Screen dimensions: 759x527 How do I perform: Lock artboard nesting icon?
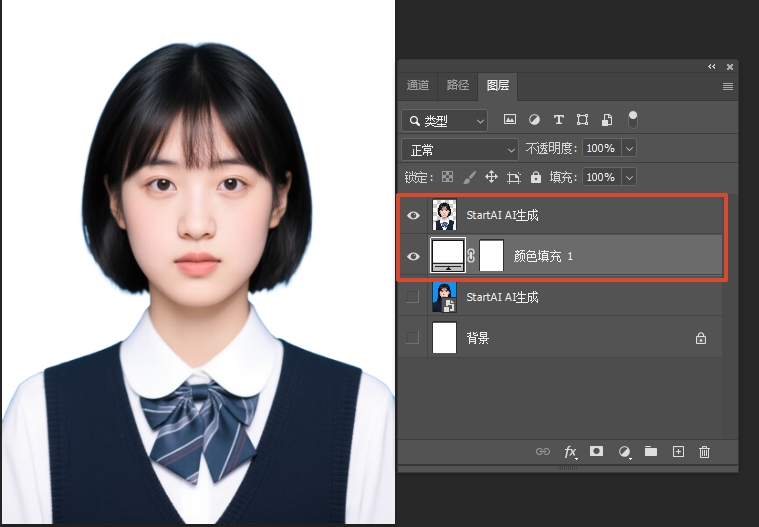coord(514,178)
